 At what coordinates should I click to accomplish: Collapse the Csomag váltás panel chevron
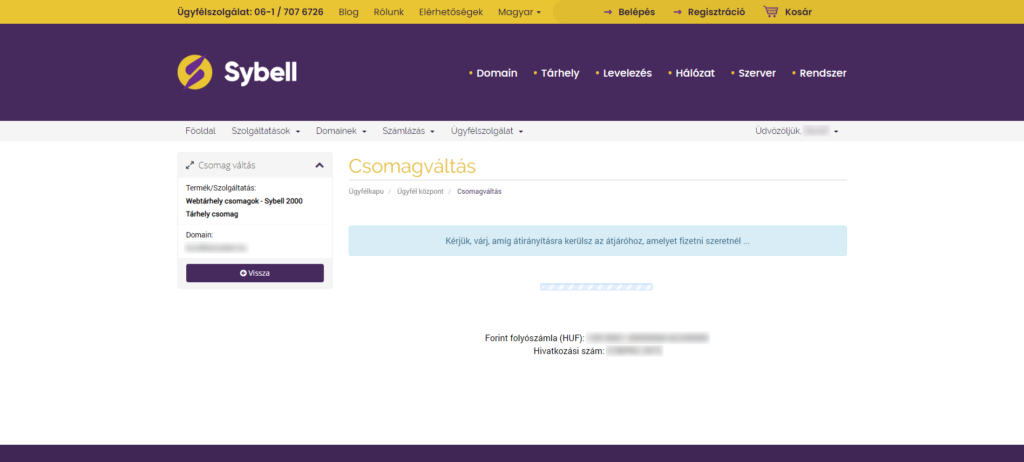(x=319, y=165)
